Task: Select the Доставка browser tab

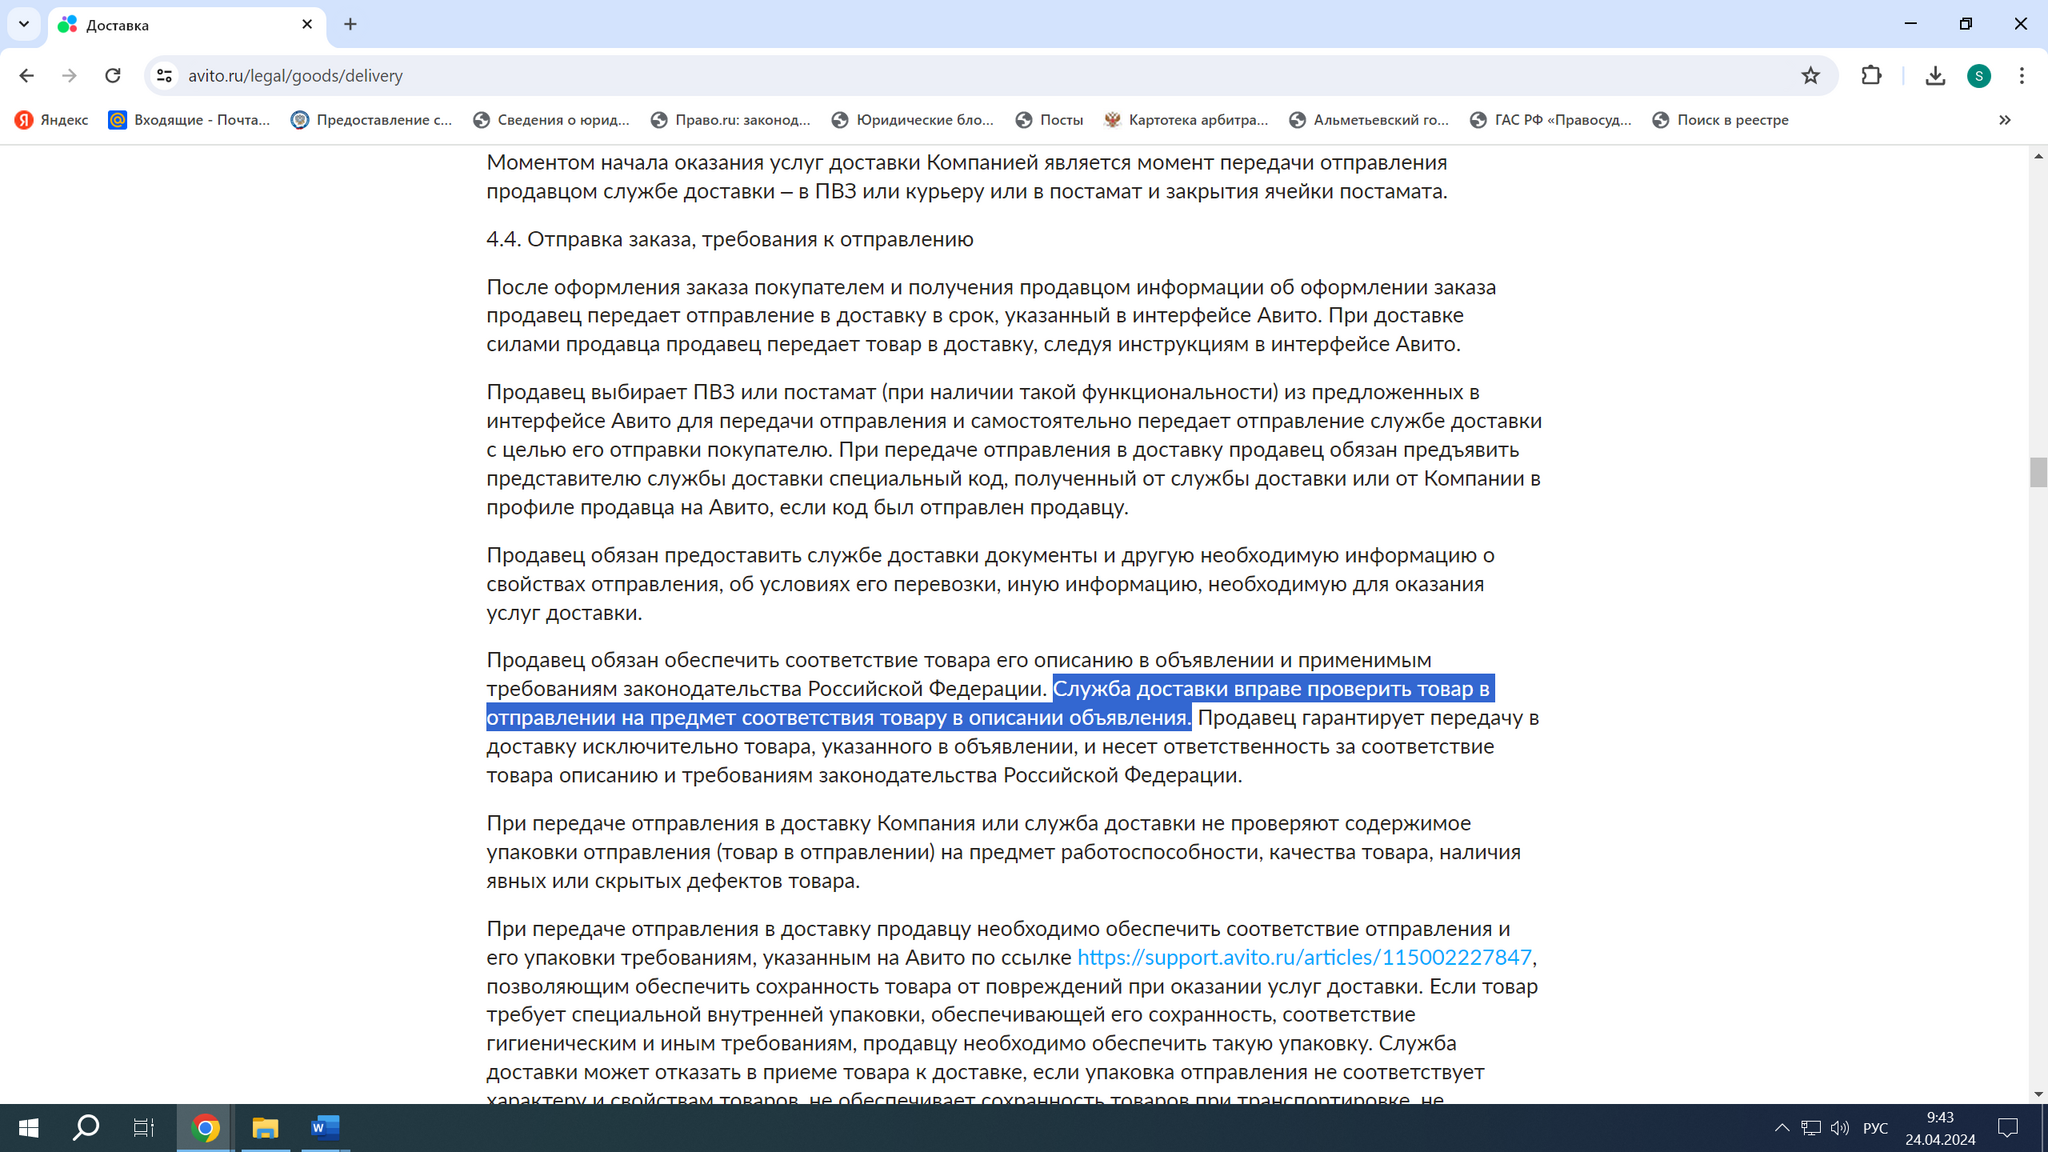Action: click(x=187, y=24)
